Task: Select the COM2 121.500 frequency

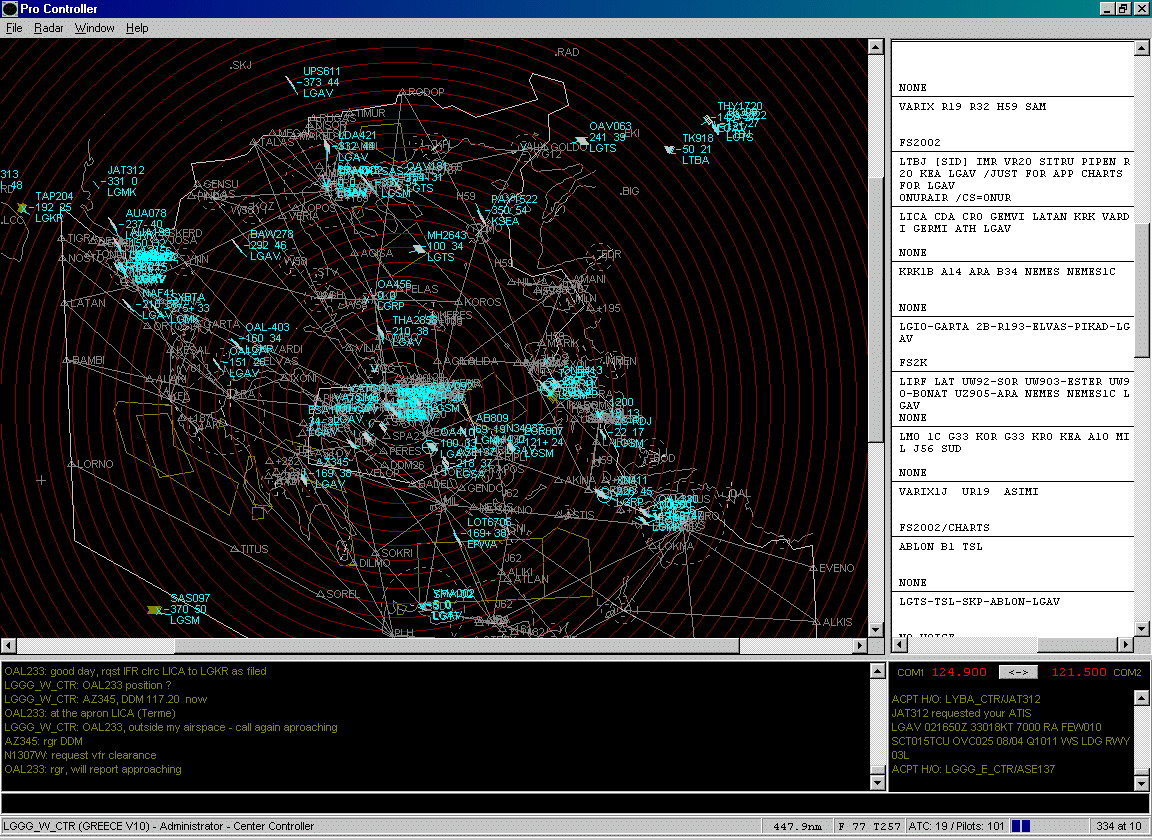Action: coord(1079,672)
